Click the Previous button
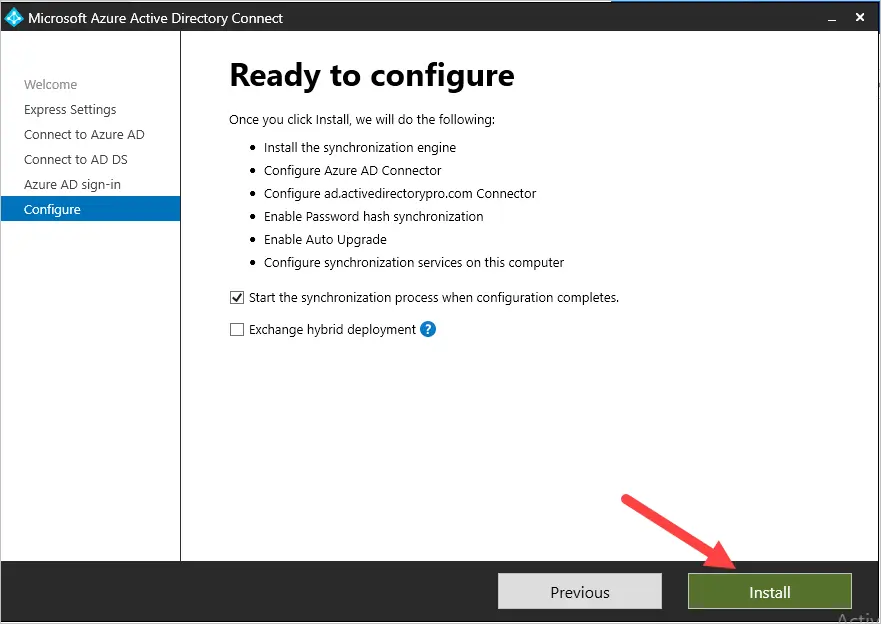This screenshot has width=881, height=624. 580,591
